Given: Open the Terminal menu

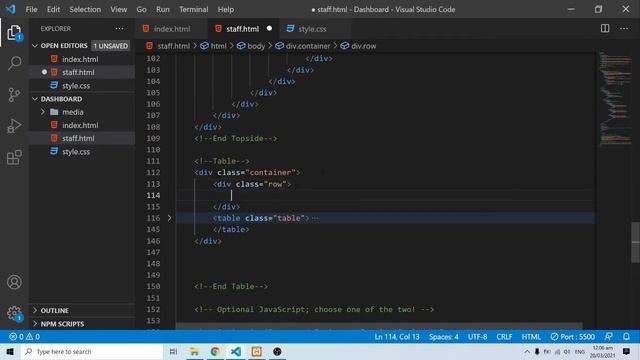Looking at the screenshot, I should pyautogui.click(x=193, y=9).
